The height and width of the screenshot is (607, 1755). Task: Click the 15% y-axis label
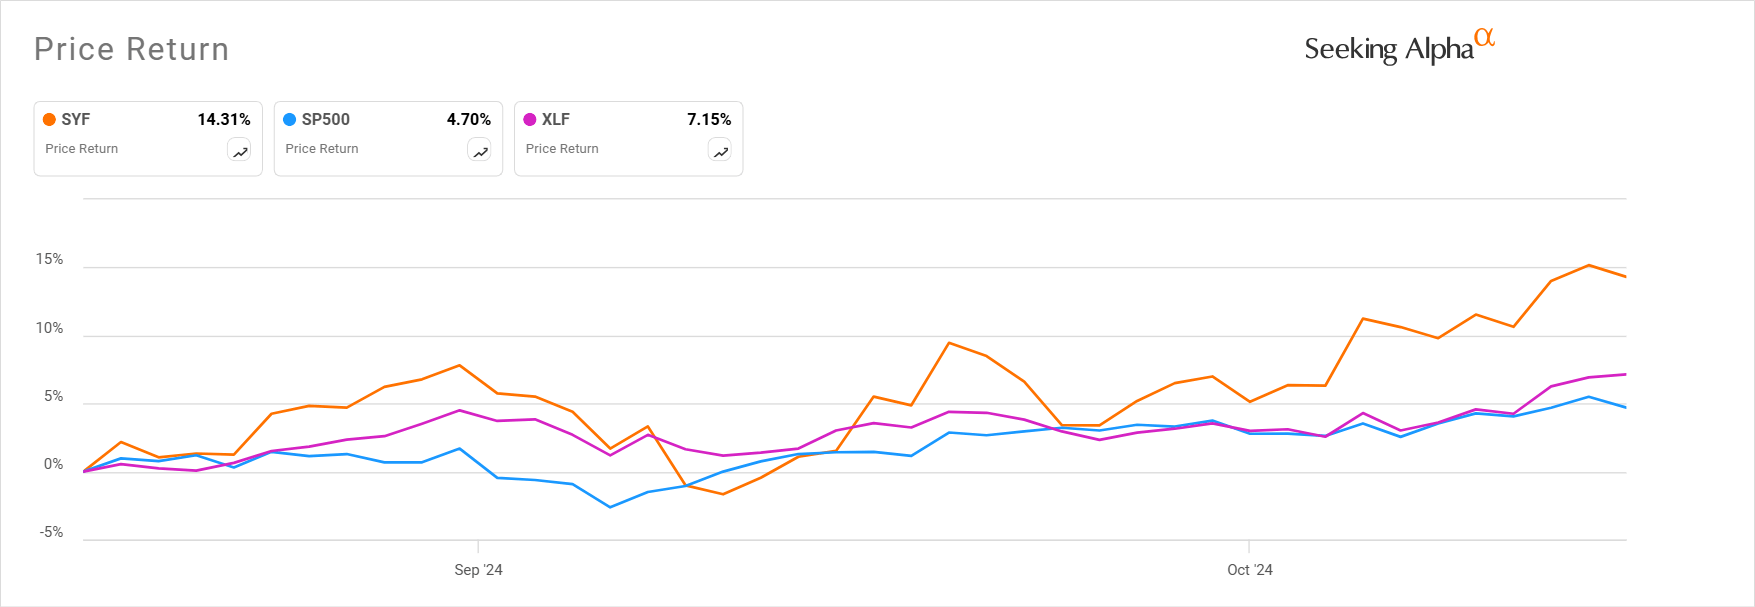pyautogui.click(x=49, y=259)
